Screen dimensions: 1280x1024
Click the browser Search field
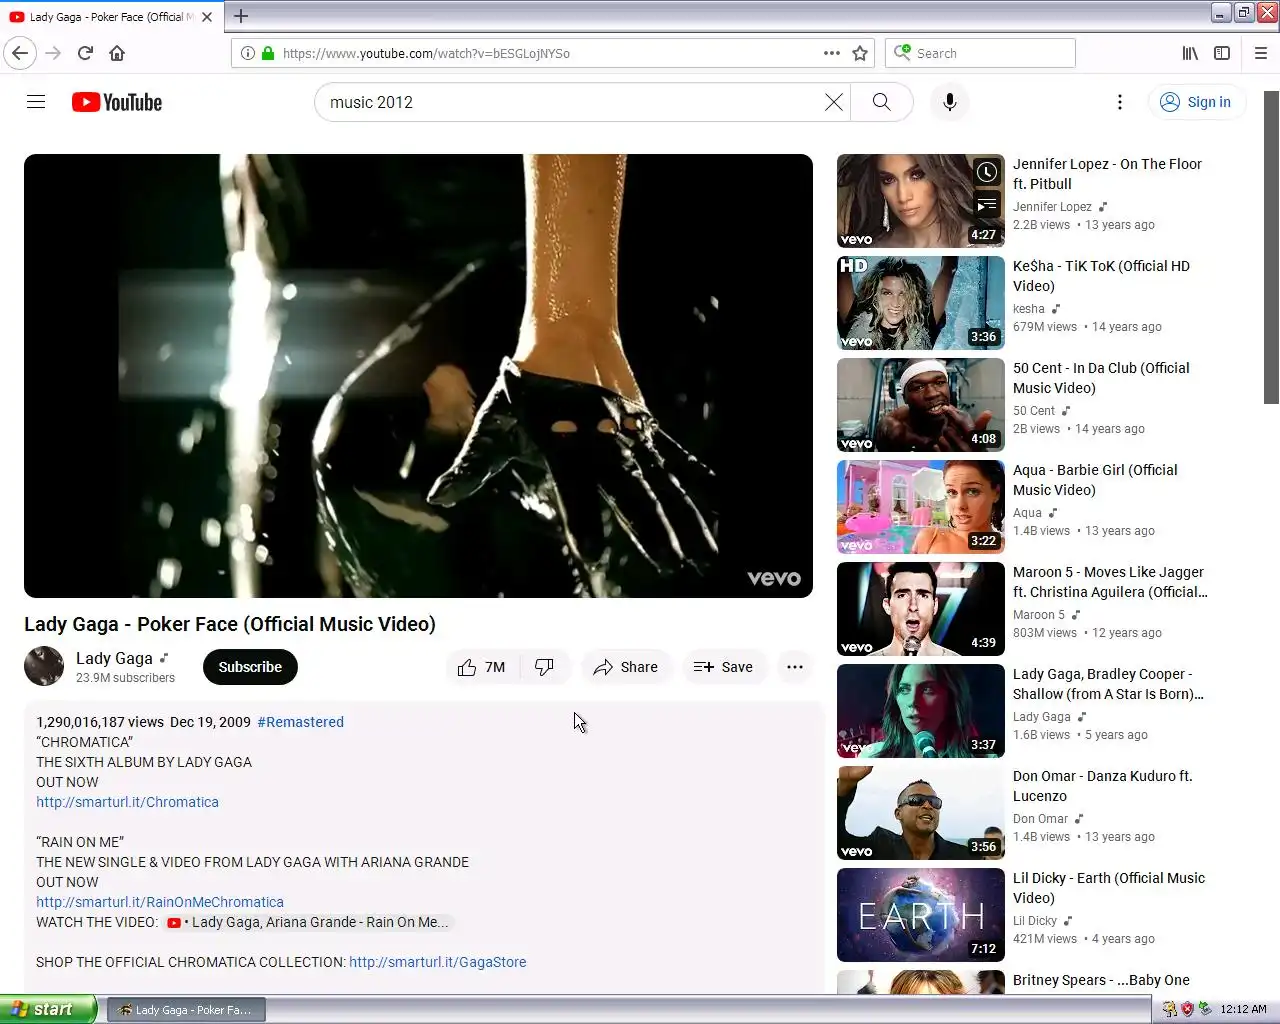[x=980, y=53]
